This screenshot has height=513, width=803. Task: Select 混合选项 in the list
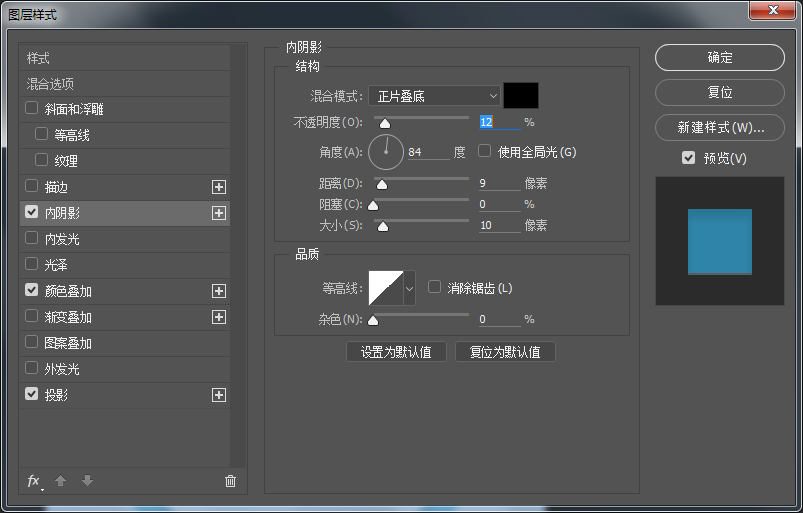[x=125, y=83]
